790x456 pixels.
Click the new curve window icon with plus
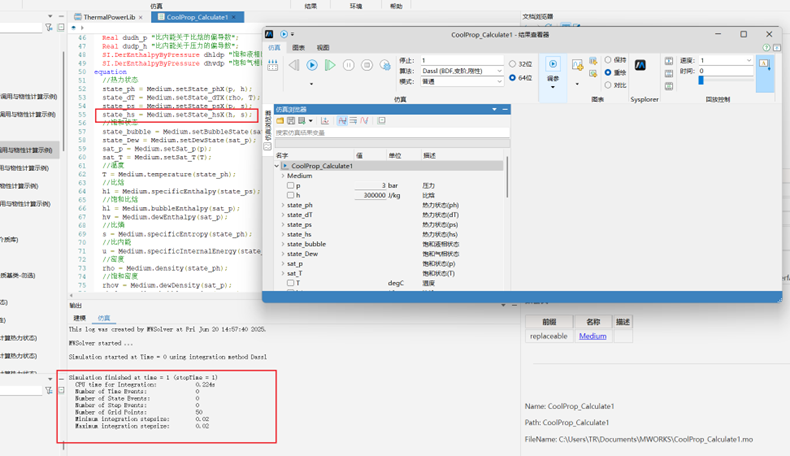[577, 65]
